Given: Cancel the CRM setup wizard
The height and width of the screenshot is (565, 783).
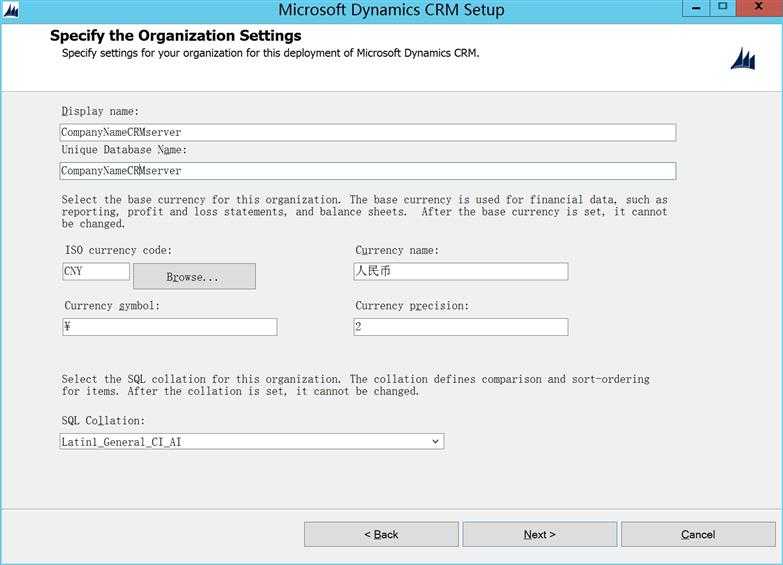Looking at the screenshot, I should click(698, 535).
